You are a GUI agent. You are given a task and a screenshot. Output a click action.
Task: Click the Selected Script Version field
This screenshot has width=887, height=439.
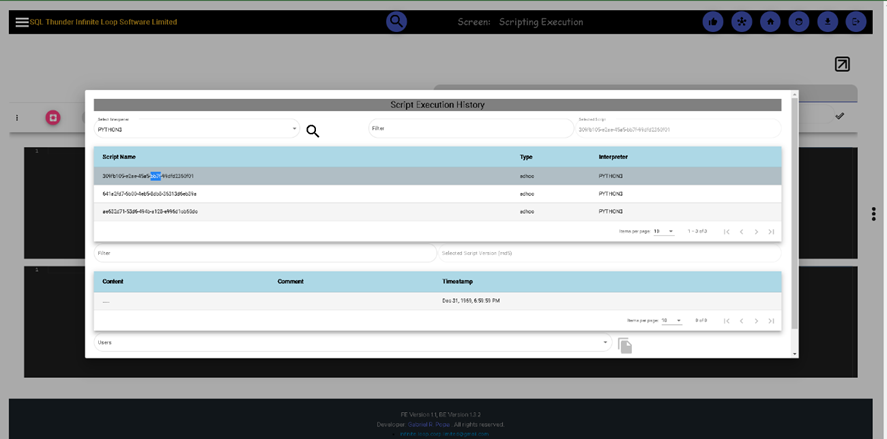point(609,253)
